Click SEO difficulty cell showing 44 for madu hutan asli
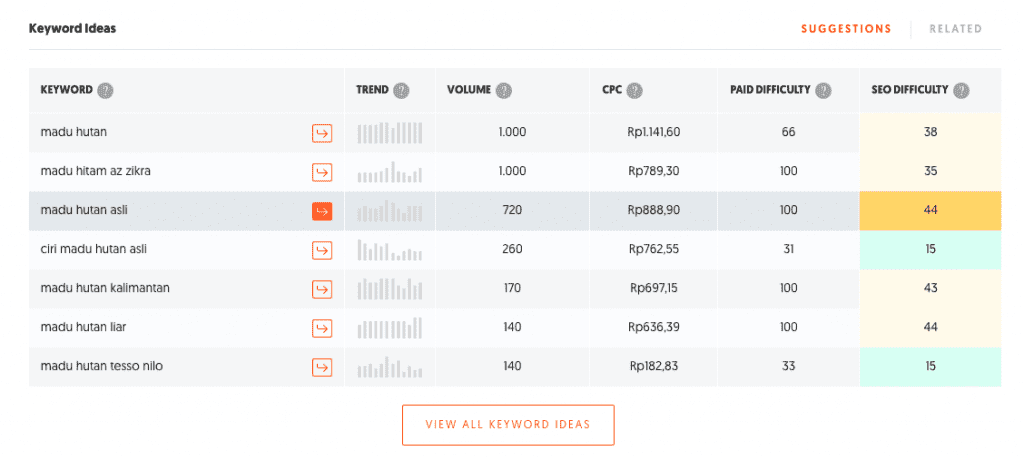The height and width of the screenshot is (460, 1024). tap(930, 211)
